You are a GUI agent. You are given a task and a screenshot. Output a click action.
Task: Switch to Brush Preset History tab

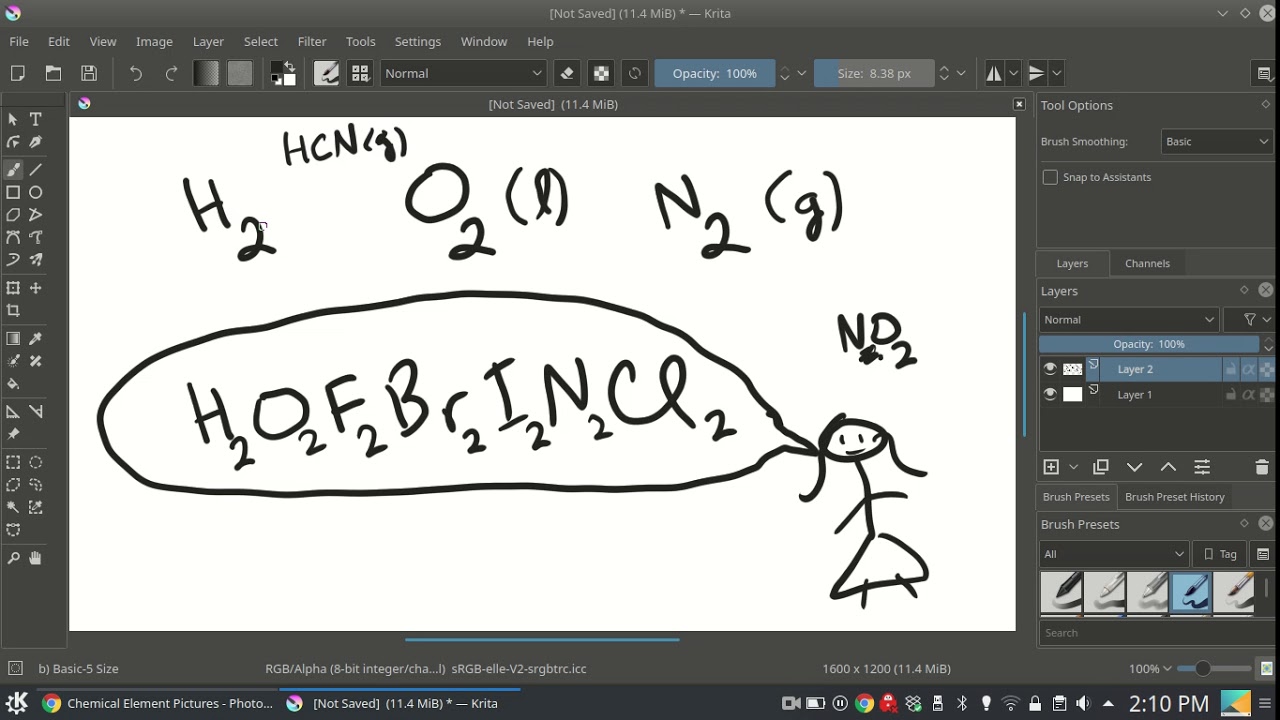click(1174, 497)
